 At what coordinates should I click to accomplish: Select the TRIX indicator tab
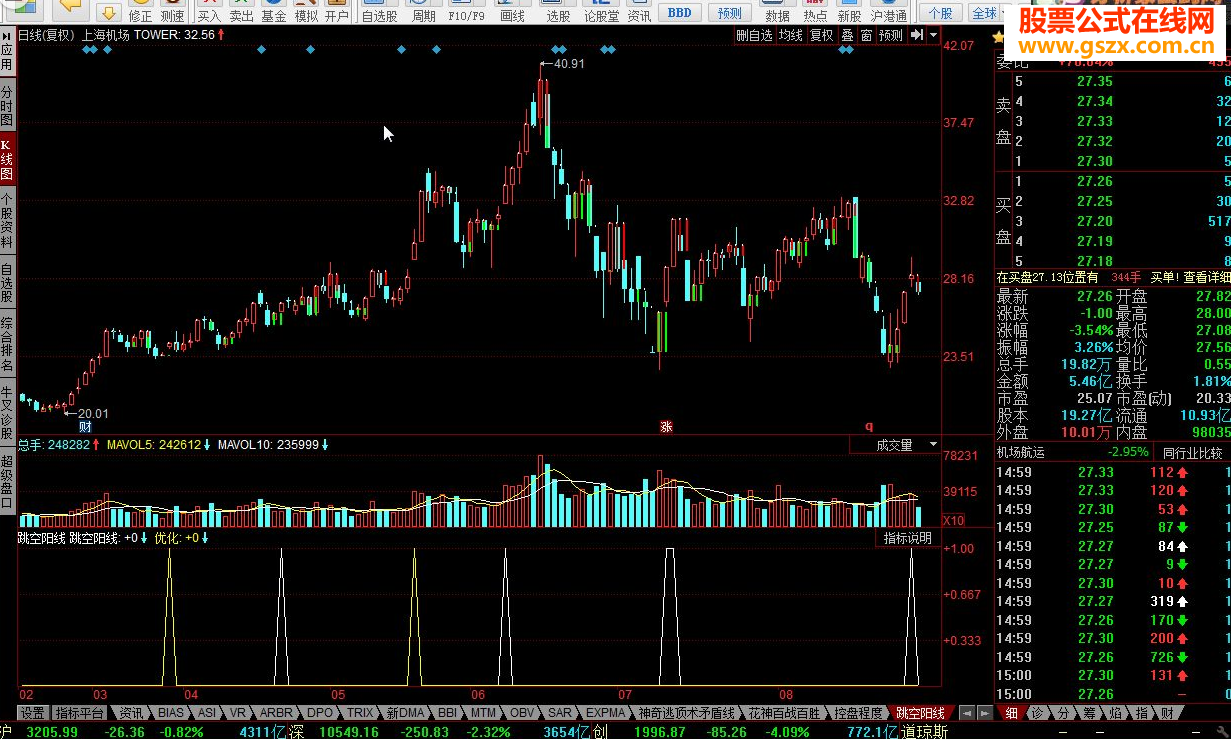pos(359,713)
